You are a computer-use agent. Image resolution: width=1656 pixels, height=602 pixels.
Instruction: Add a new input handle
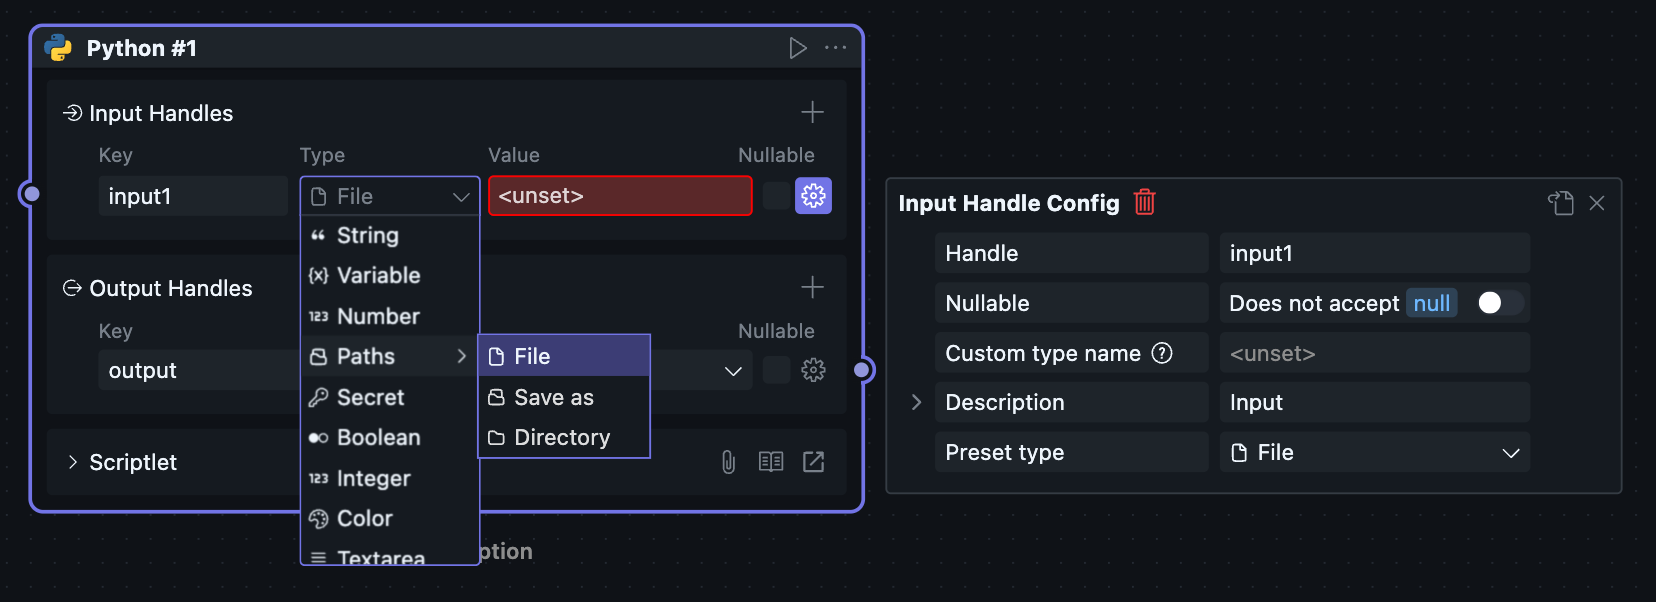(x=812, y=112)
